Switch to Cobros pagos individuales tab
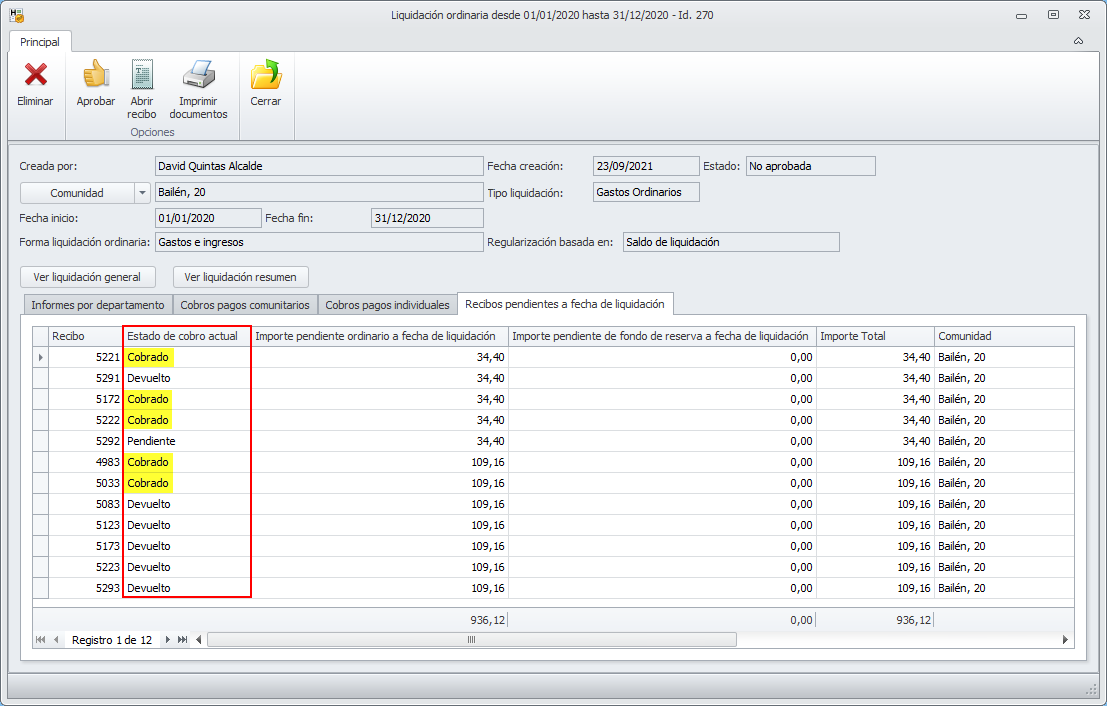Screen dimensions: 1107x706 (x=387, y=305)
